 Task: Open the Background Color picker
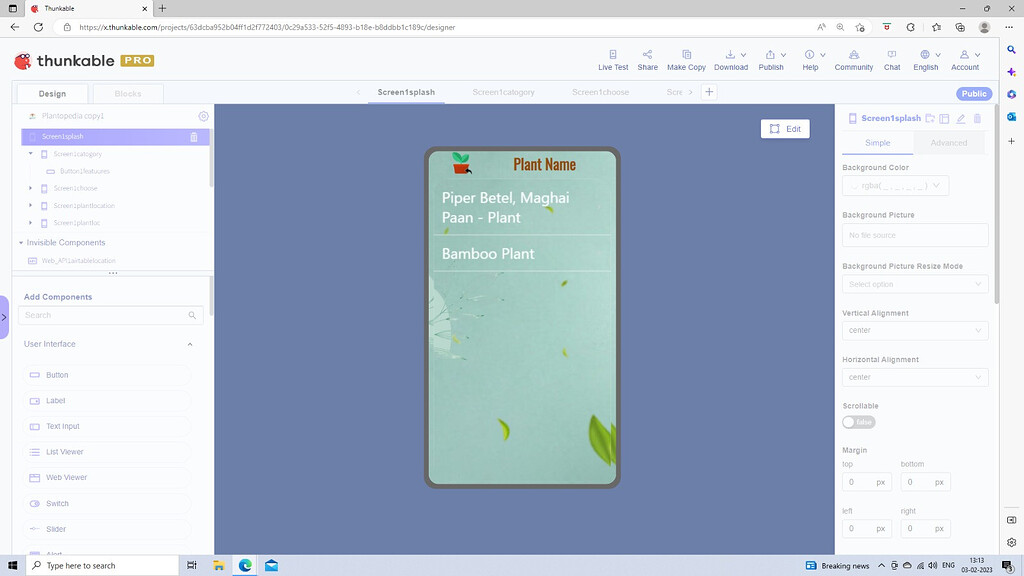pyautogui.click(x=895, y=186)
